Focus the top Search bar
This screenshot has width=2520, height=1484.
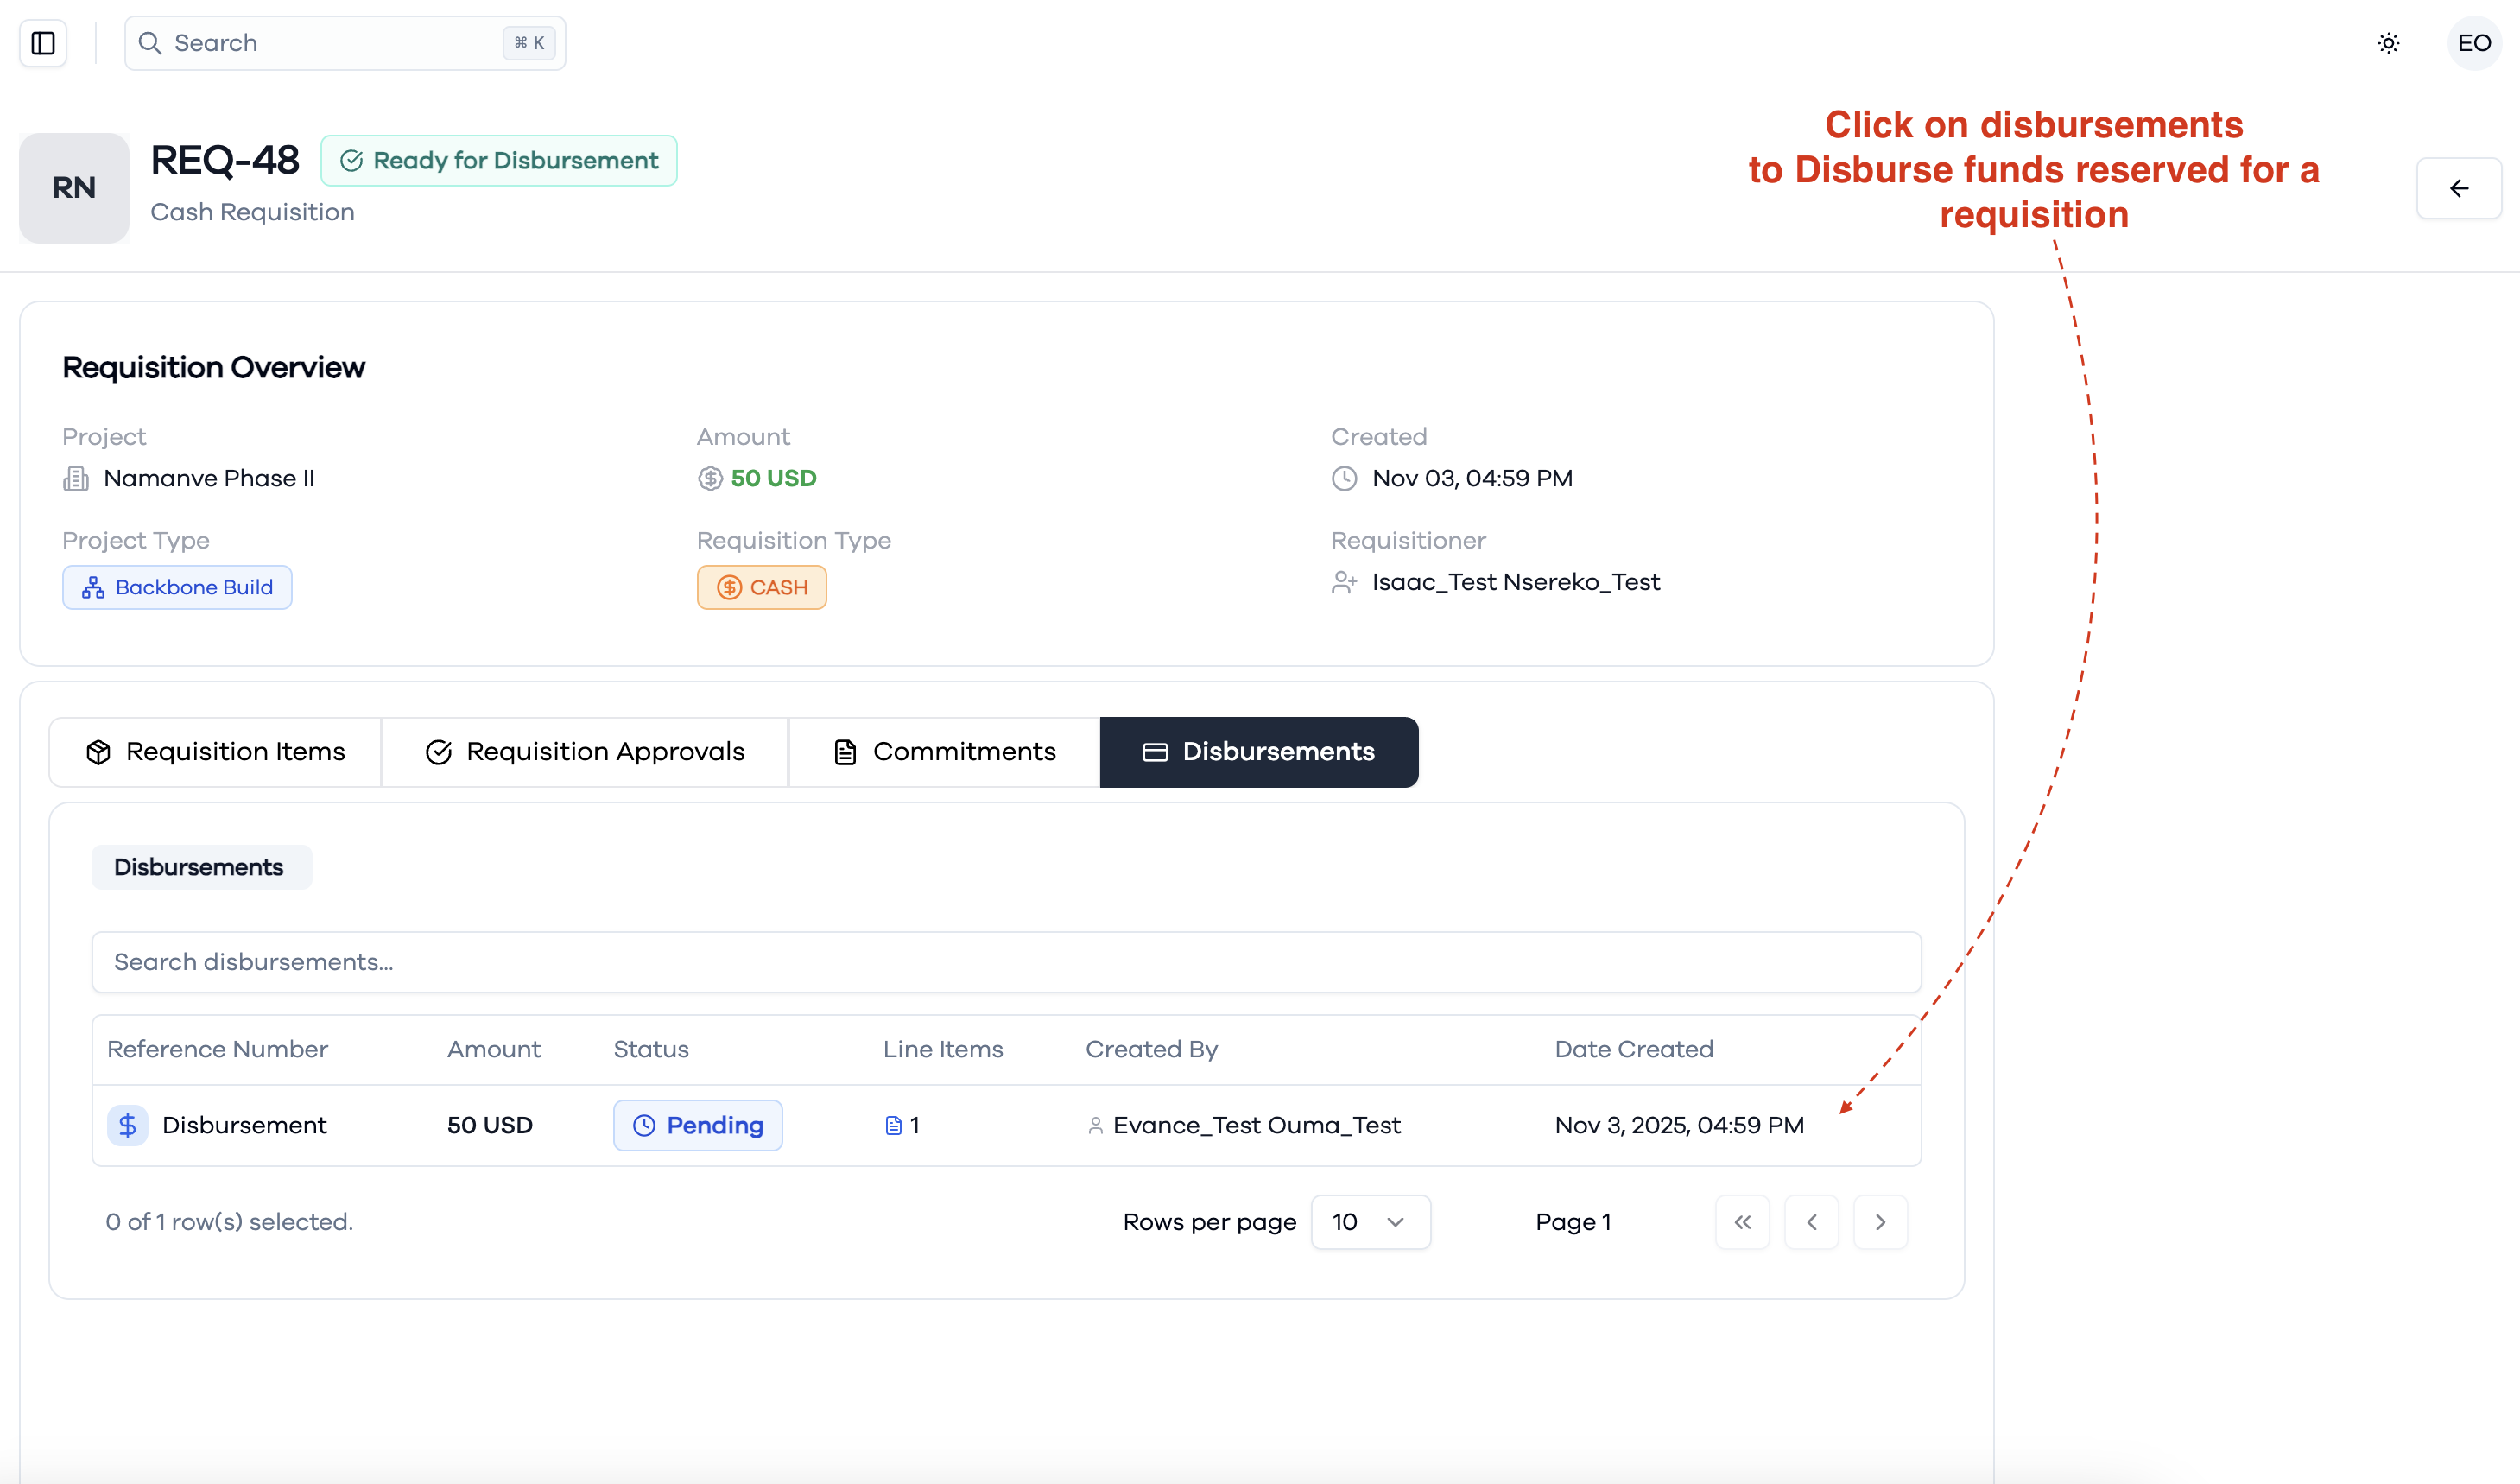(345, 43)
